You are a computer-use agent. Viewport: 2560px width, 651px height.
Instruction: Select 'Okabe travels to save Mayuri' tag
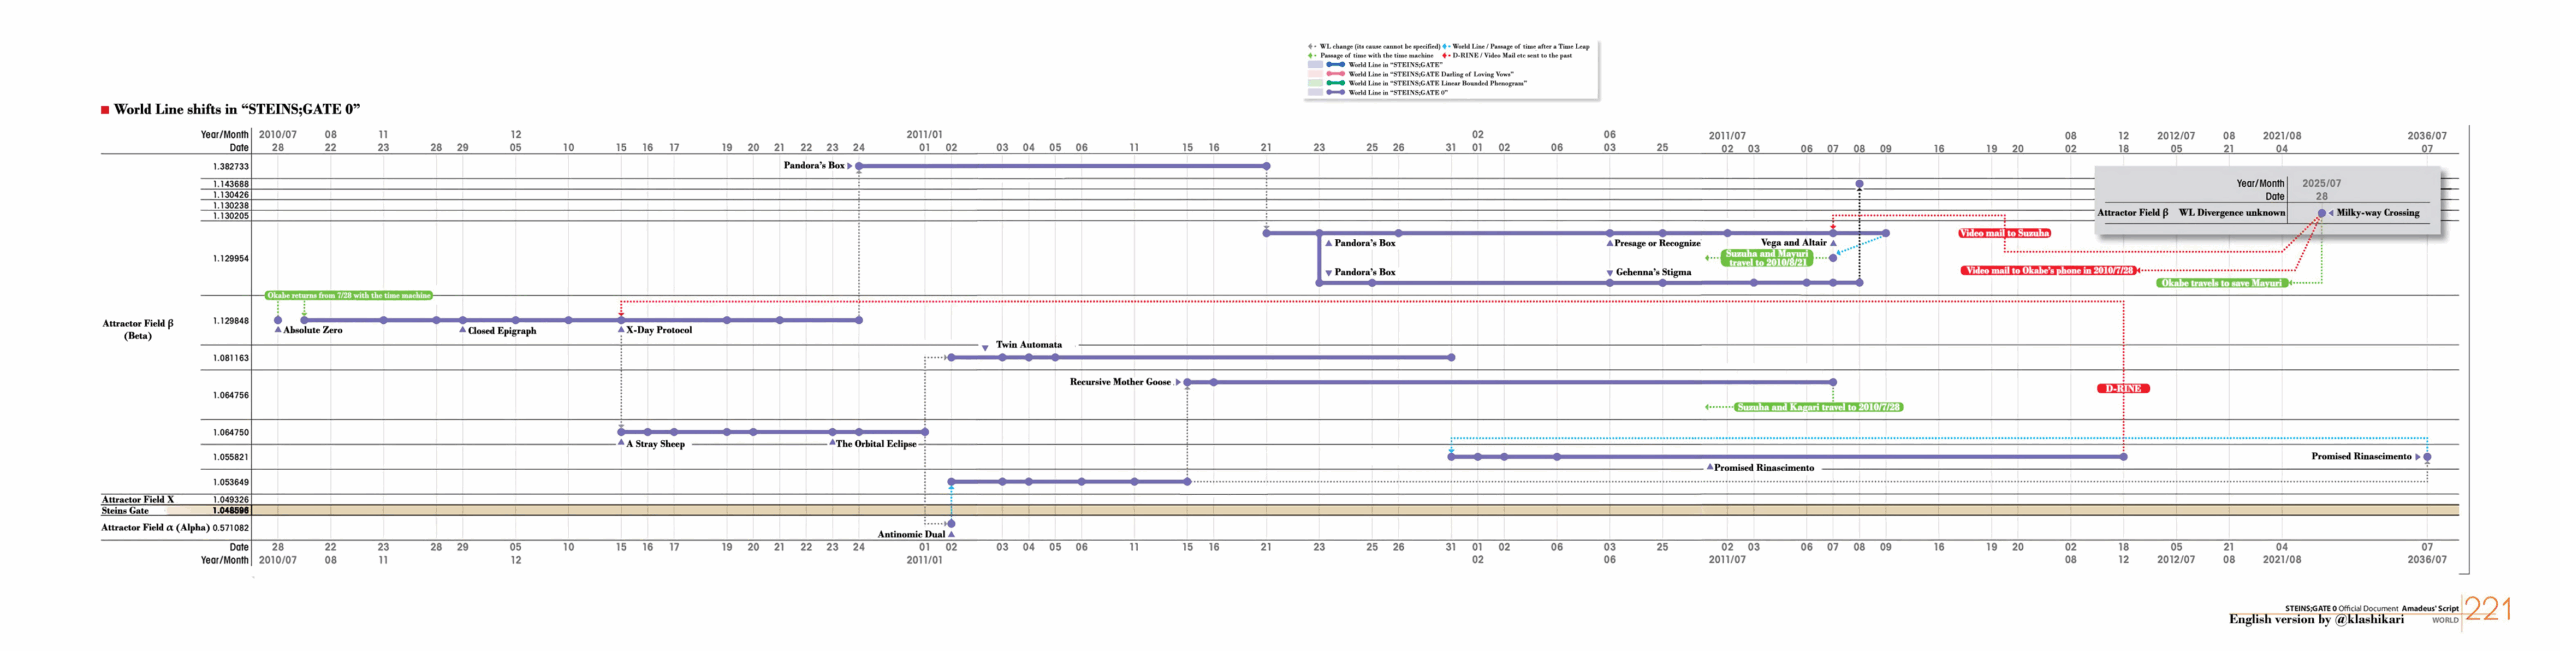(x=2221, y=283)
